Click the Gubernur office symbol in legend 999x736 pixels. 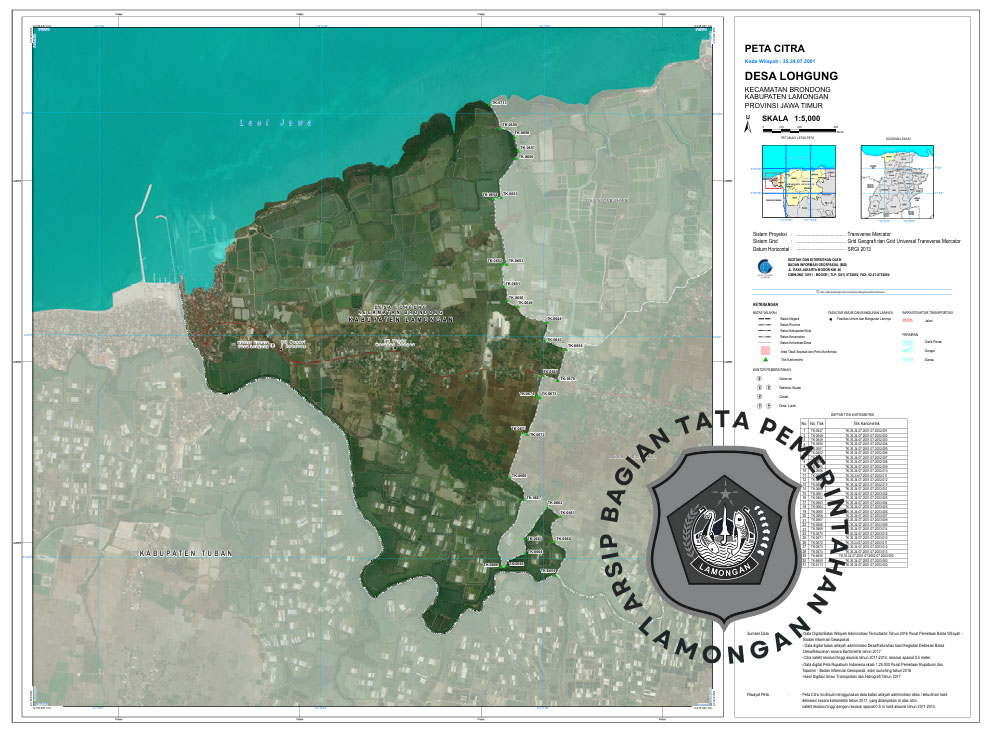[x=759, y=379]
